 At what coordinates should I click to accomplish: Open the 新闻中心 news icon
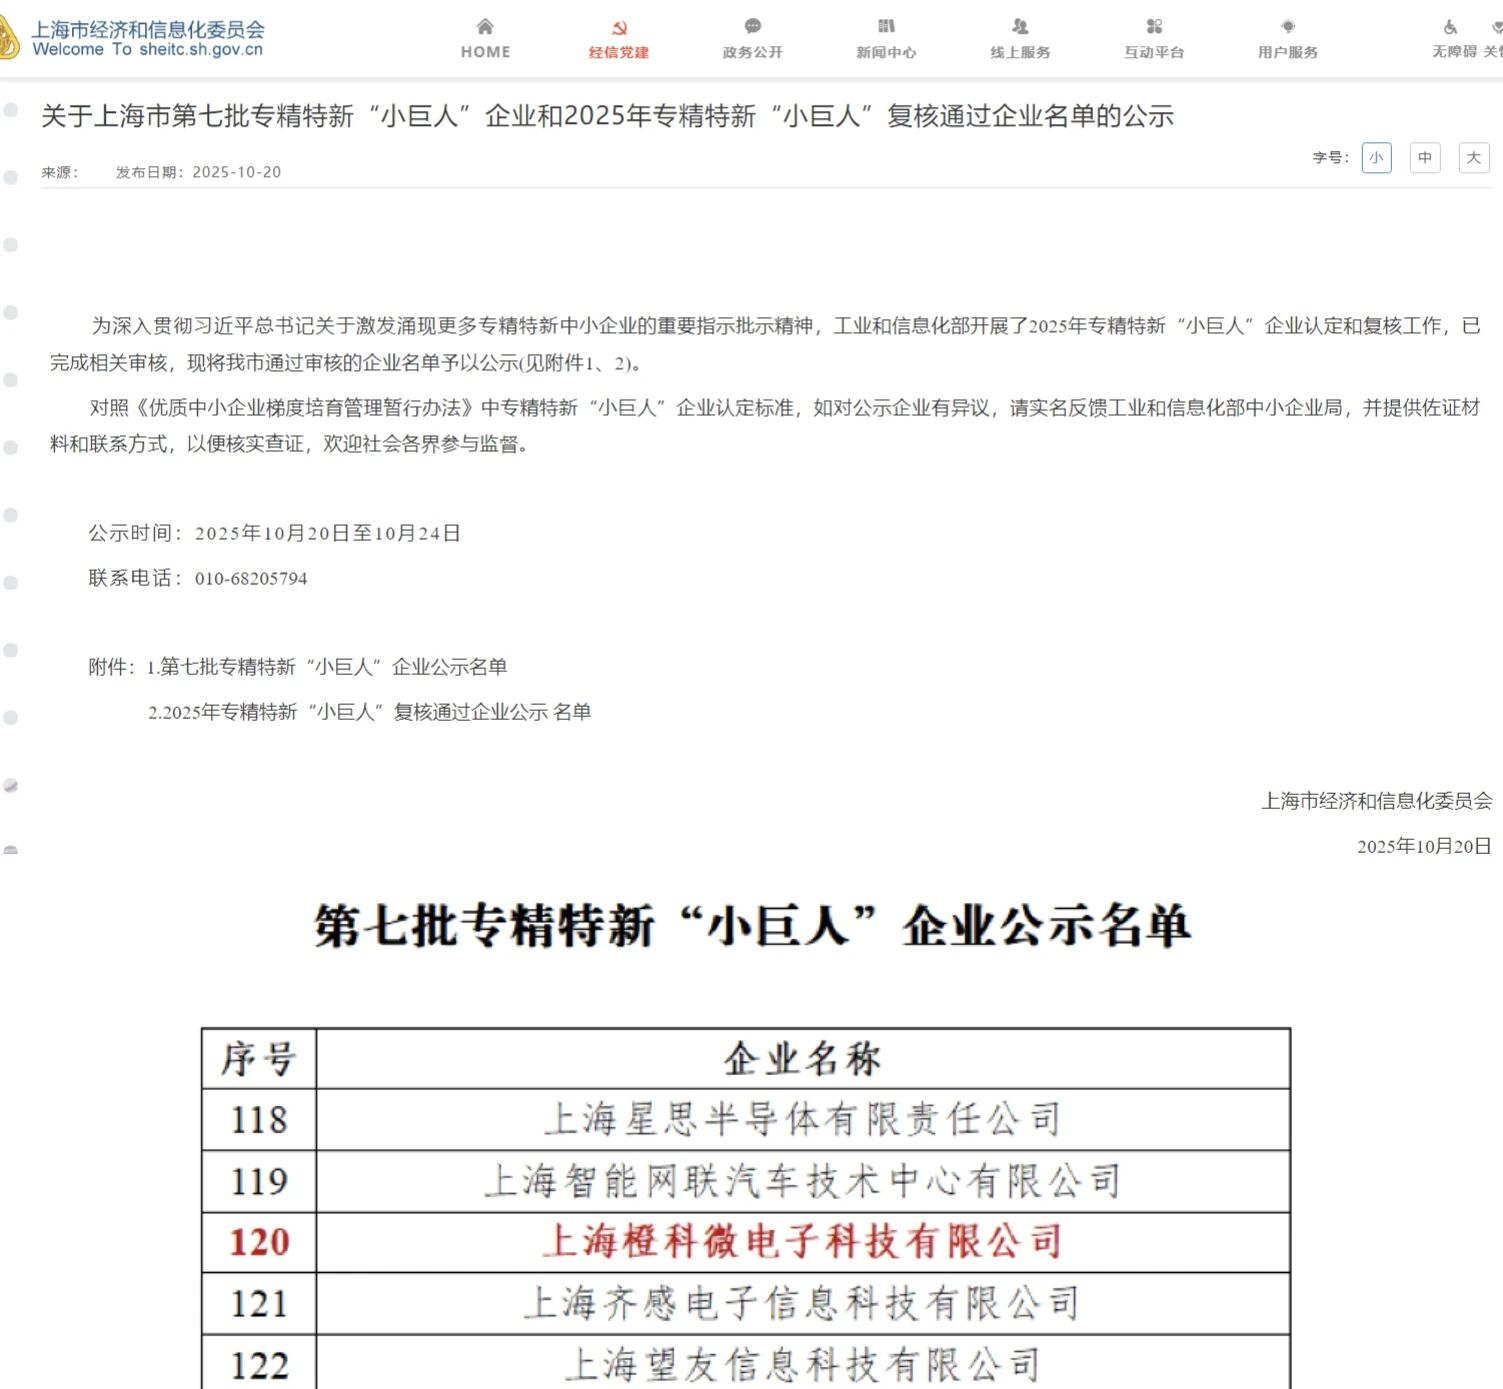(886, 27)
